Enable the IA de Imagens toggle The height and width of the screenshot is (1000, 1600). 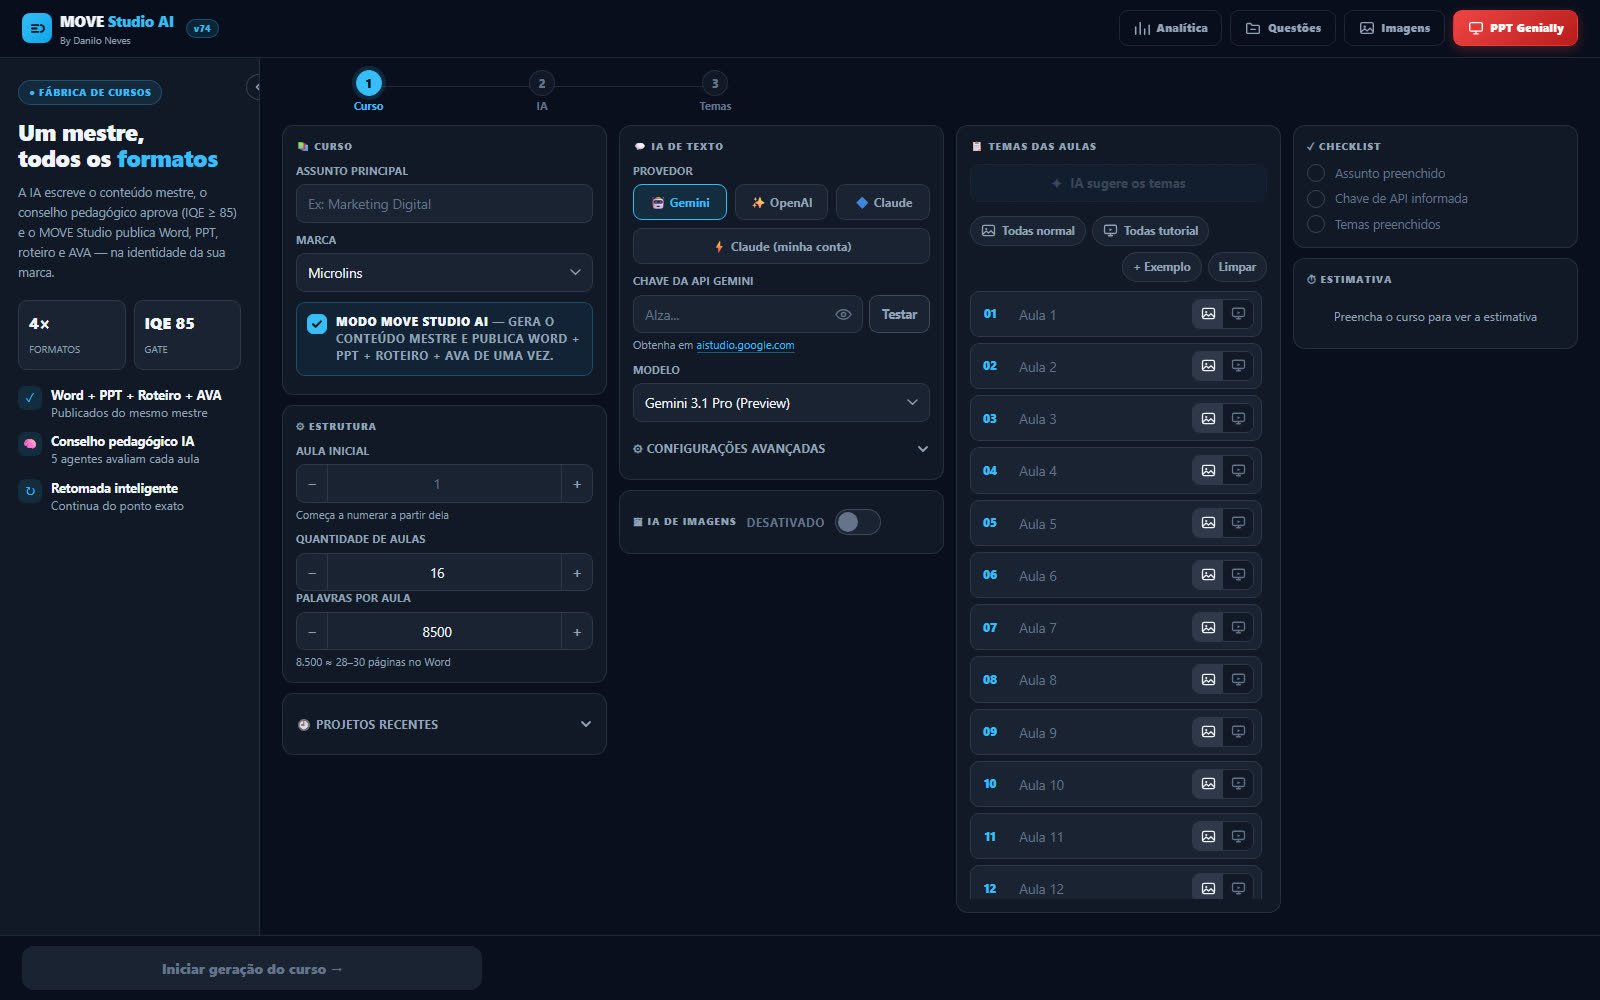857,522
